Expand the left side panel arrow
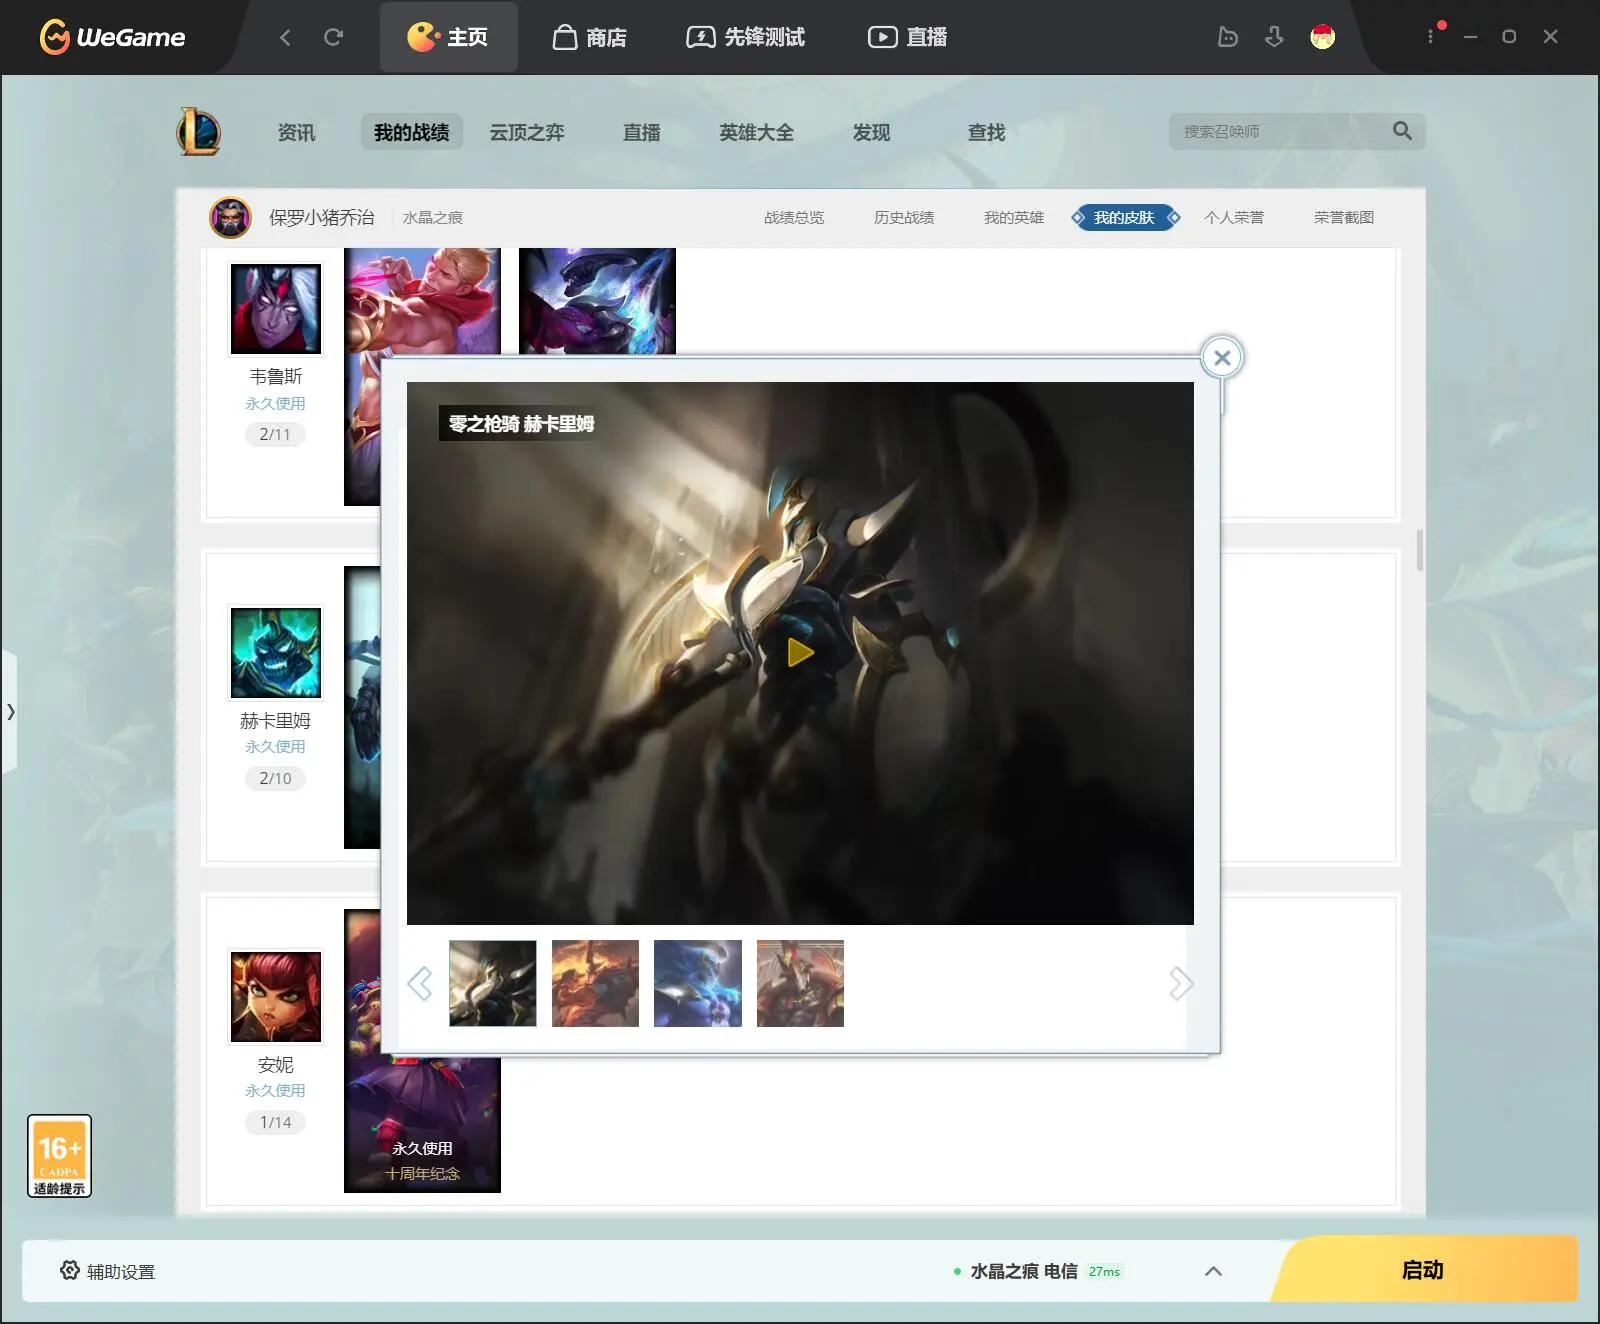This screenshot has width=1600, height=1324. (x=10, y=712)
